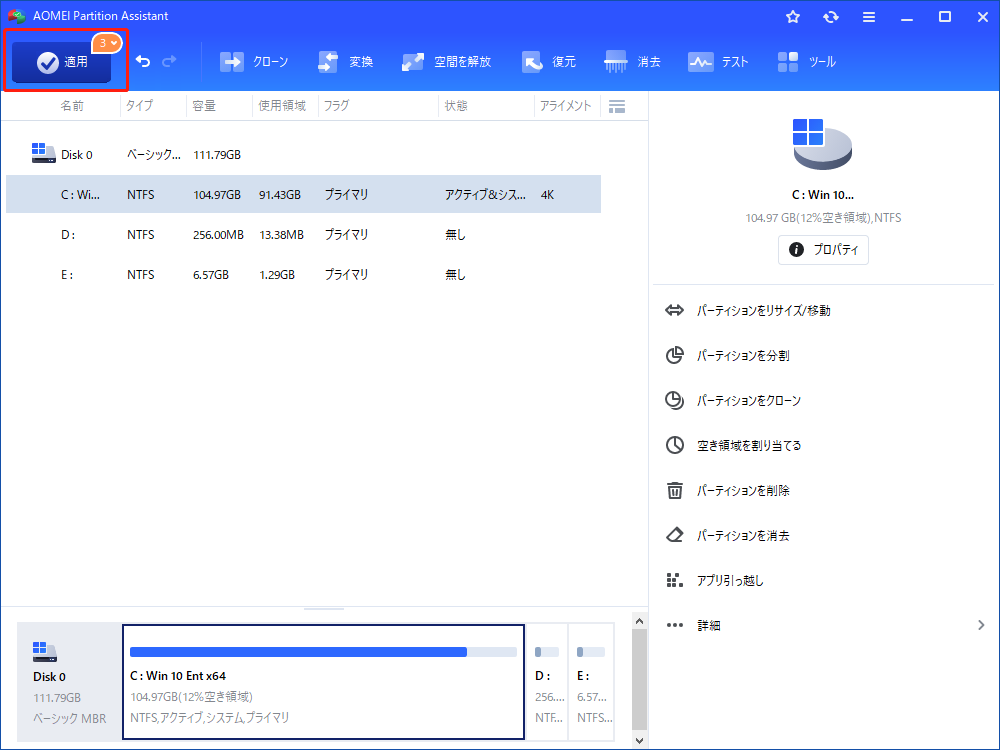This screenshot has height=750, width=1000.
Task: Open the ツール tools menu
Action: 806,62
